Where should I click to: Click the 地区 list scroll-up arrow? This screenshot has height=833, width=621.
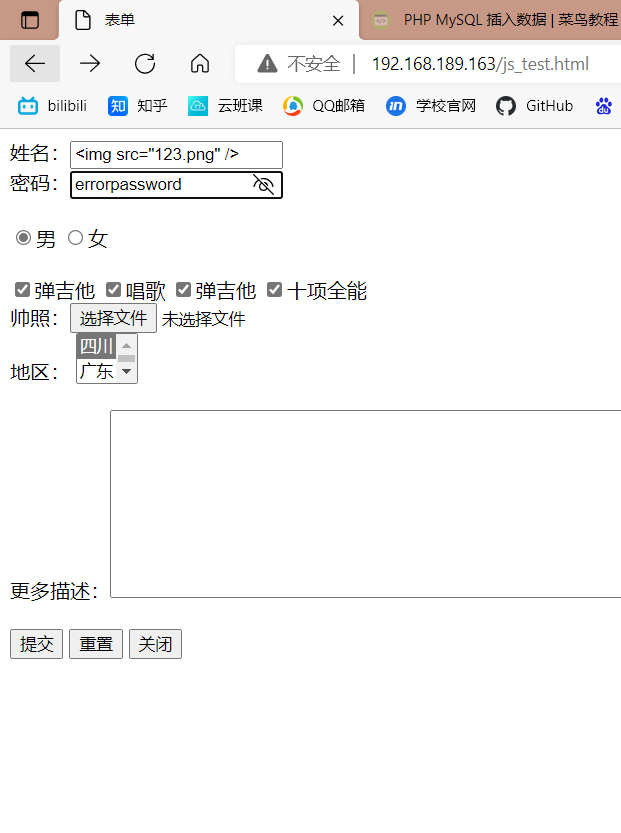[126, 346]
